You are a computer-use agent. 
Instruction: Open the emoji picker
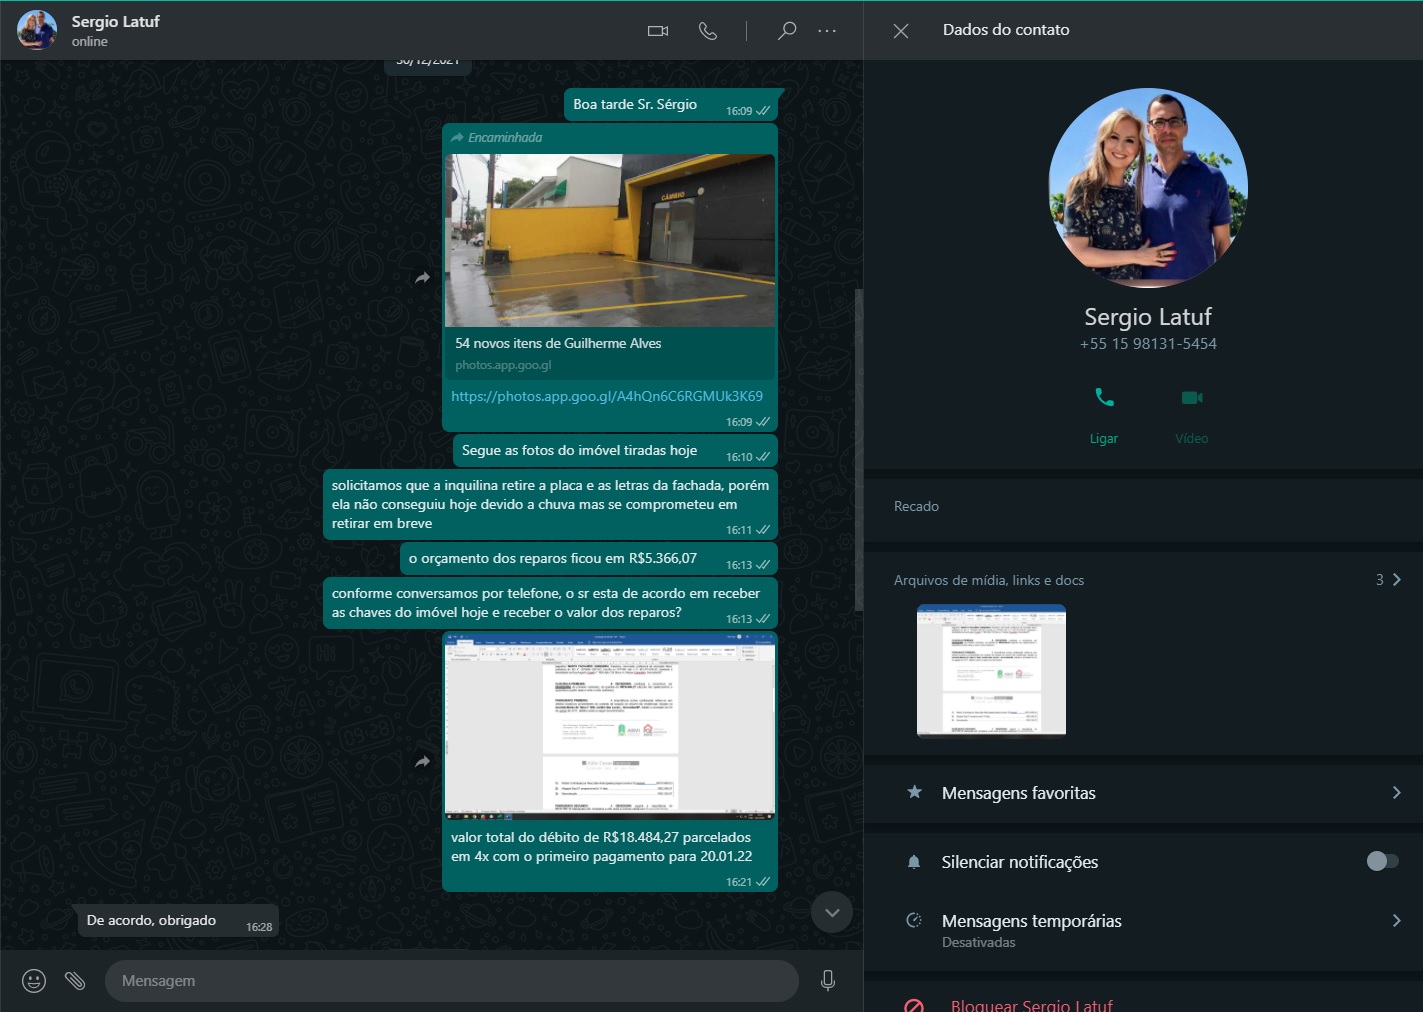pyautogui.click(x=34, y=981)
